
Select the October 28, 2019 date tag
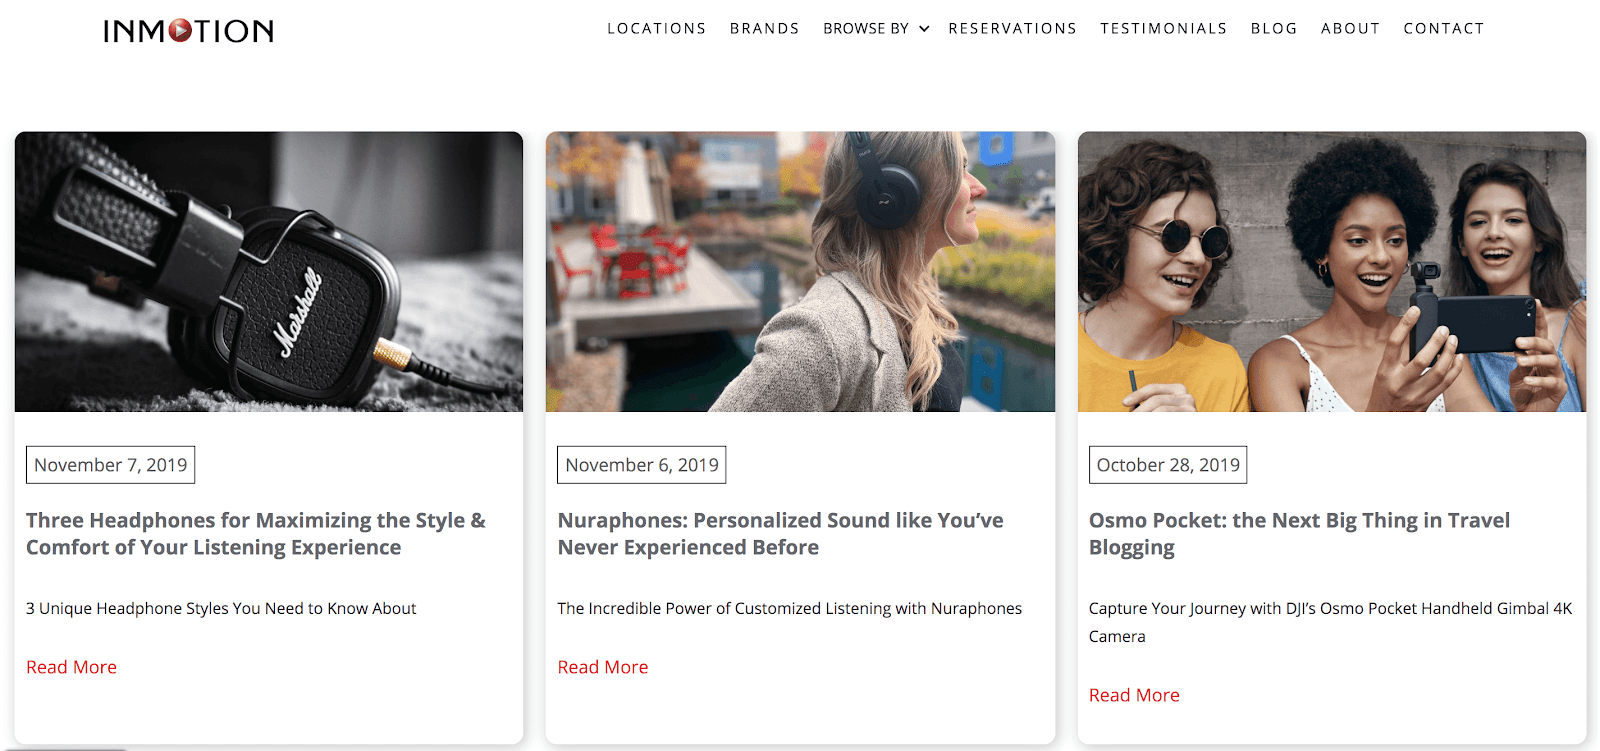[x=1168, y=465]
